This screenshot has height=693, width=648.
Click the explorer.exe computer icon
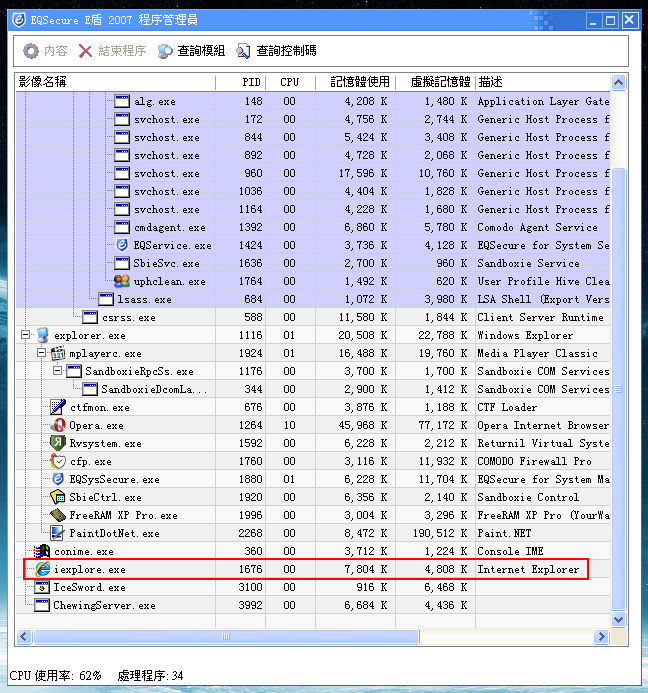(42, 335)
